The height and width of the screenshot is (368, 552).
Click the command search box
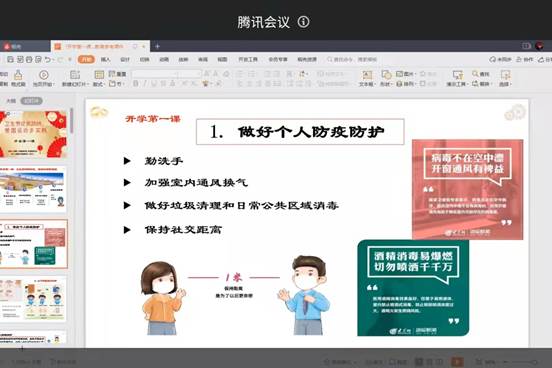pyautogui.click(x=352, y=60)
